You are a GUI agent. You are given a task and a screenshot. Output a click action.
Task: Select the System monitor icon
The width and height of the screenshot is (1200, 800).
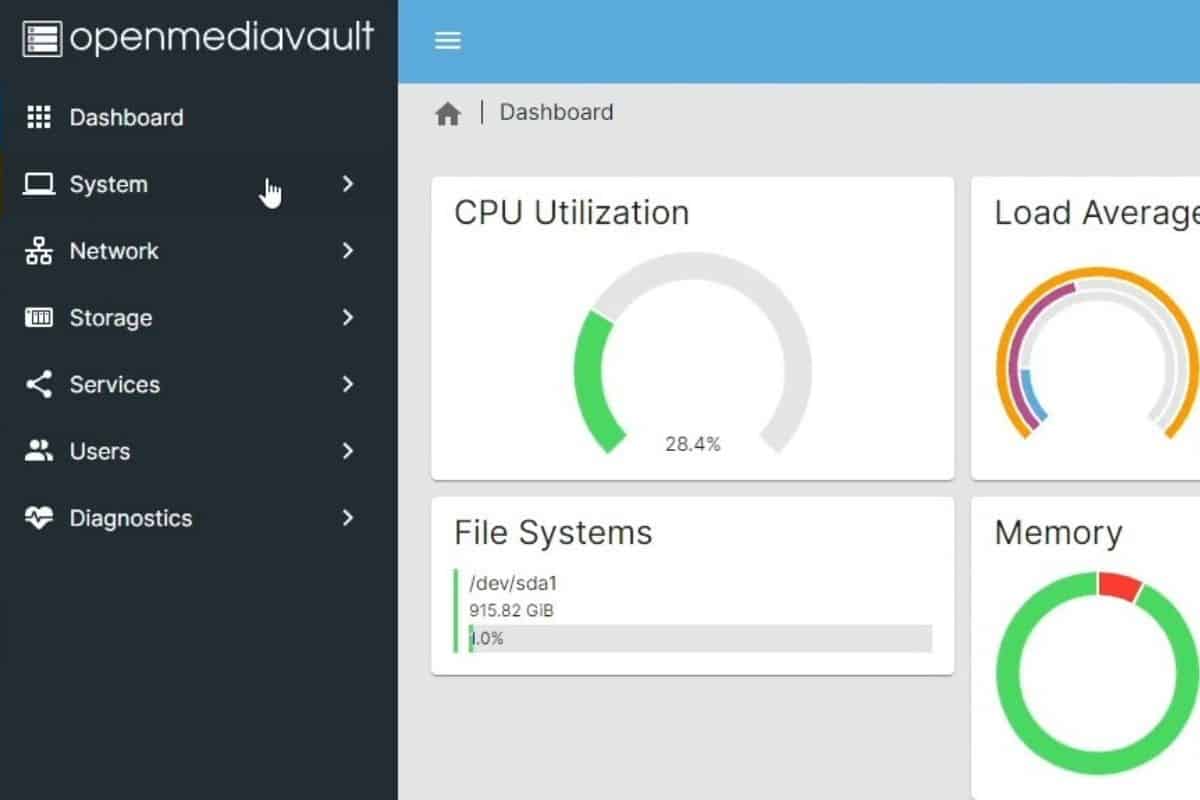[38, 184]
